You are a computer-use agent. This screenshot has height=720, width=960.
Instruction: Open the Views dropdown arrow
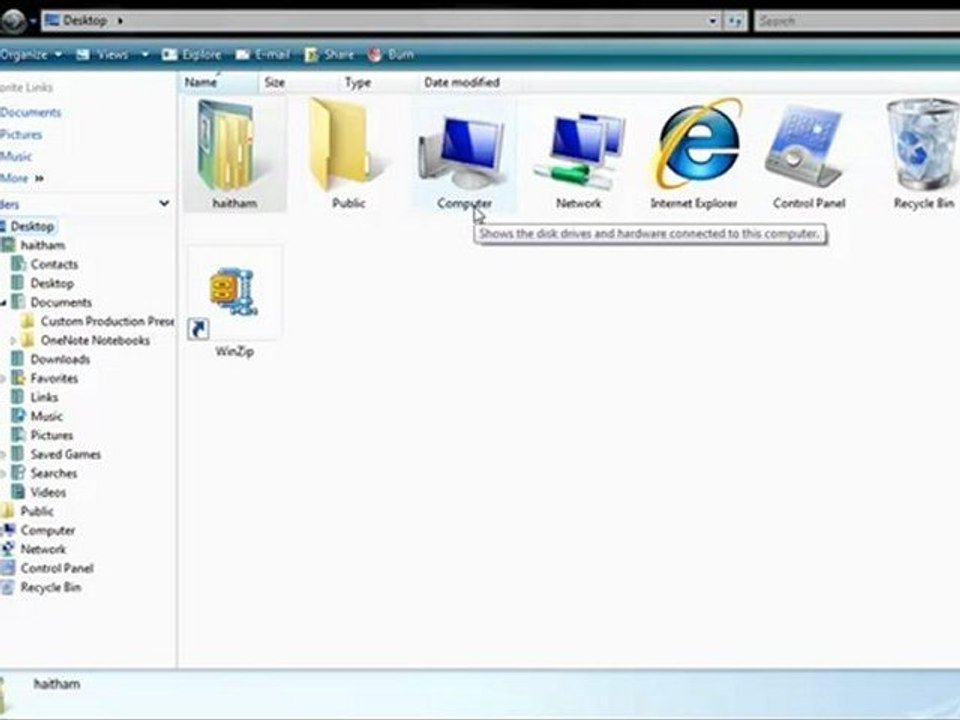(145, 54)
